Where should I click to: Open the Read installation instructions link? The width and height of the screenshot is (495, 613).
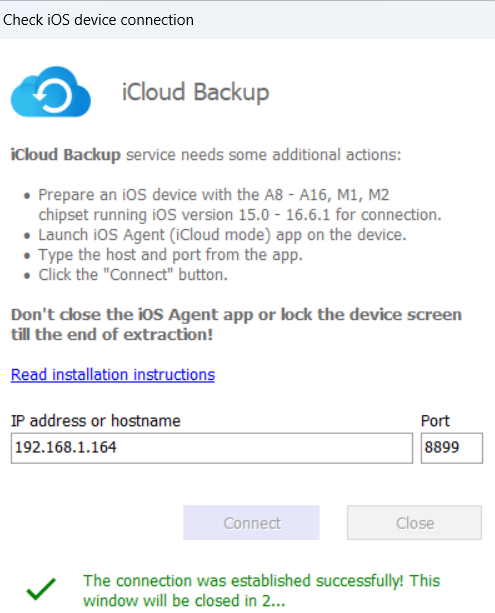[x=113, y=375]
